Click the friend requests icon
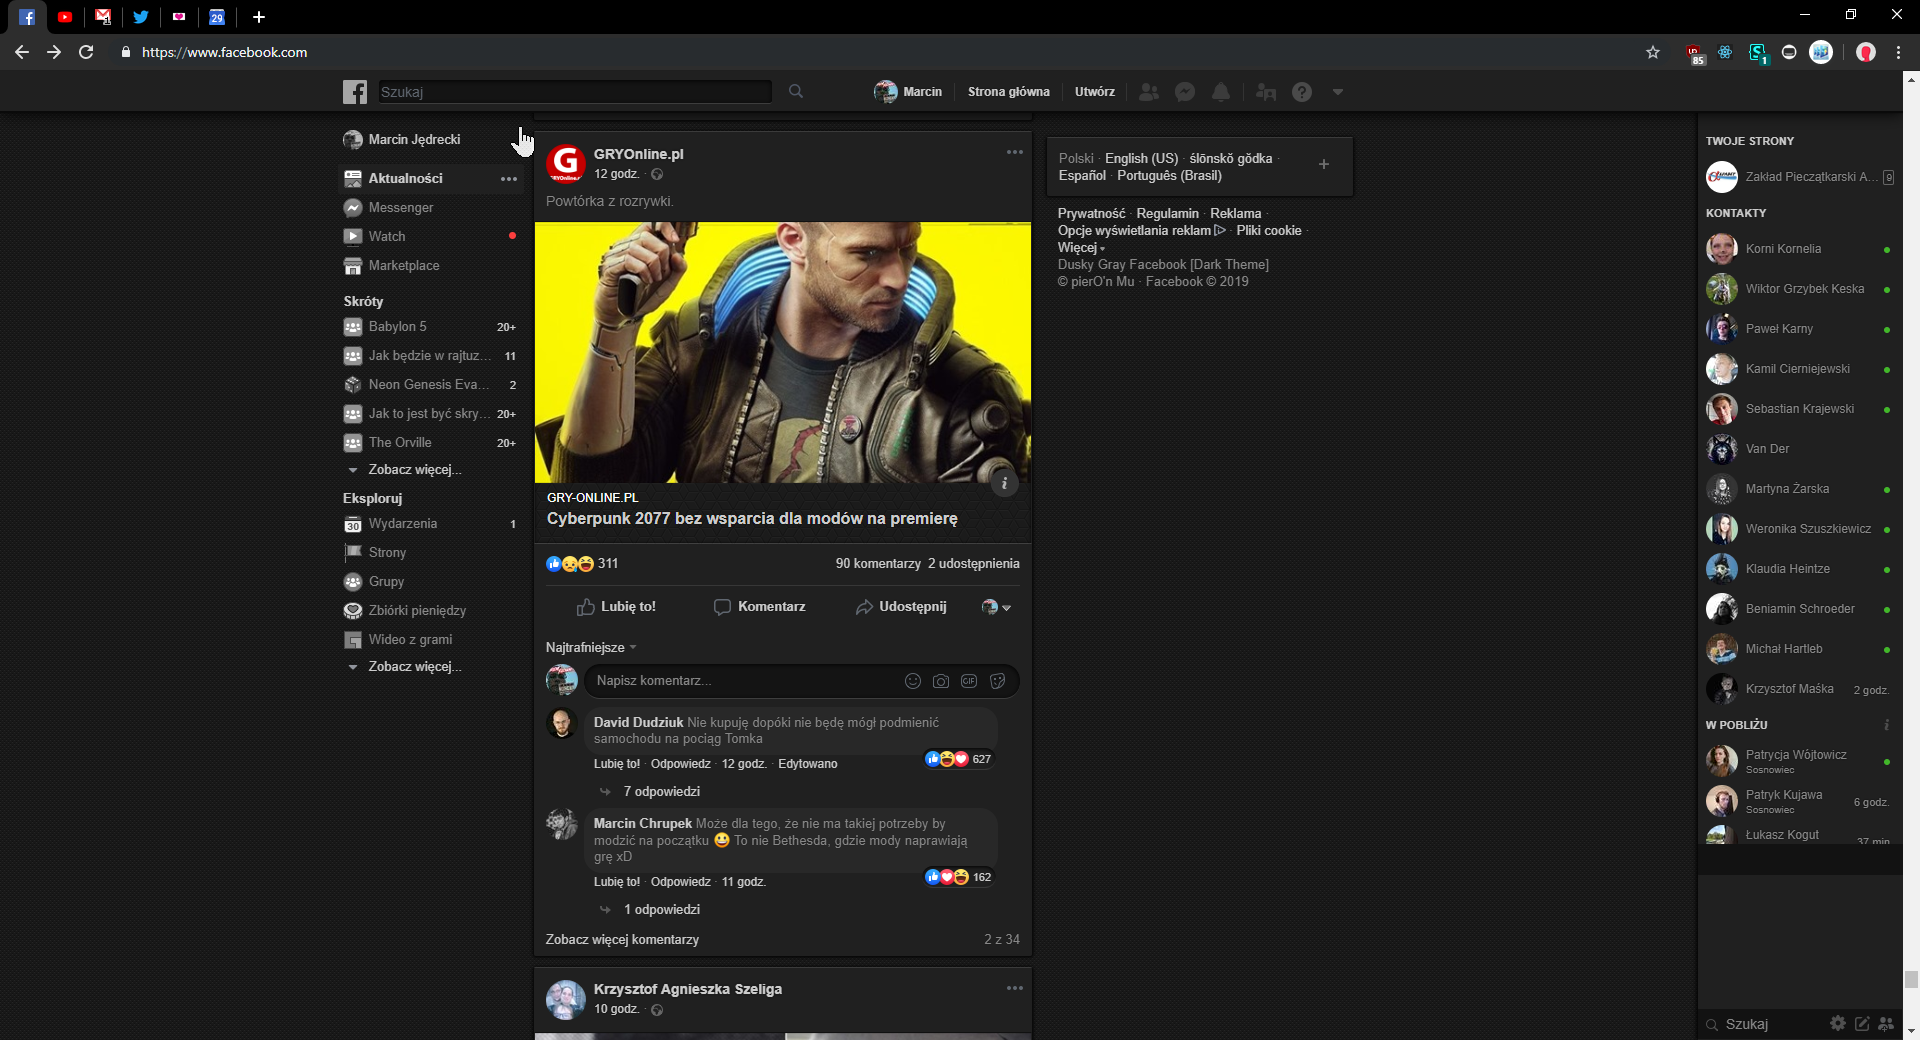The height and width of the screenshot is (1040, 1920). coord(1149,92)
